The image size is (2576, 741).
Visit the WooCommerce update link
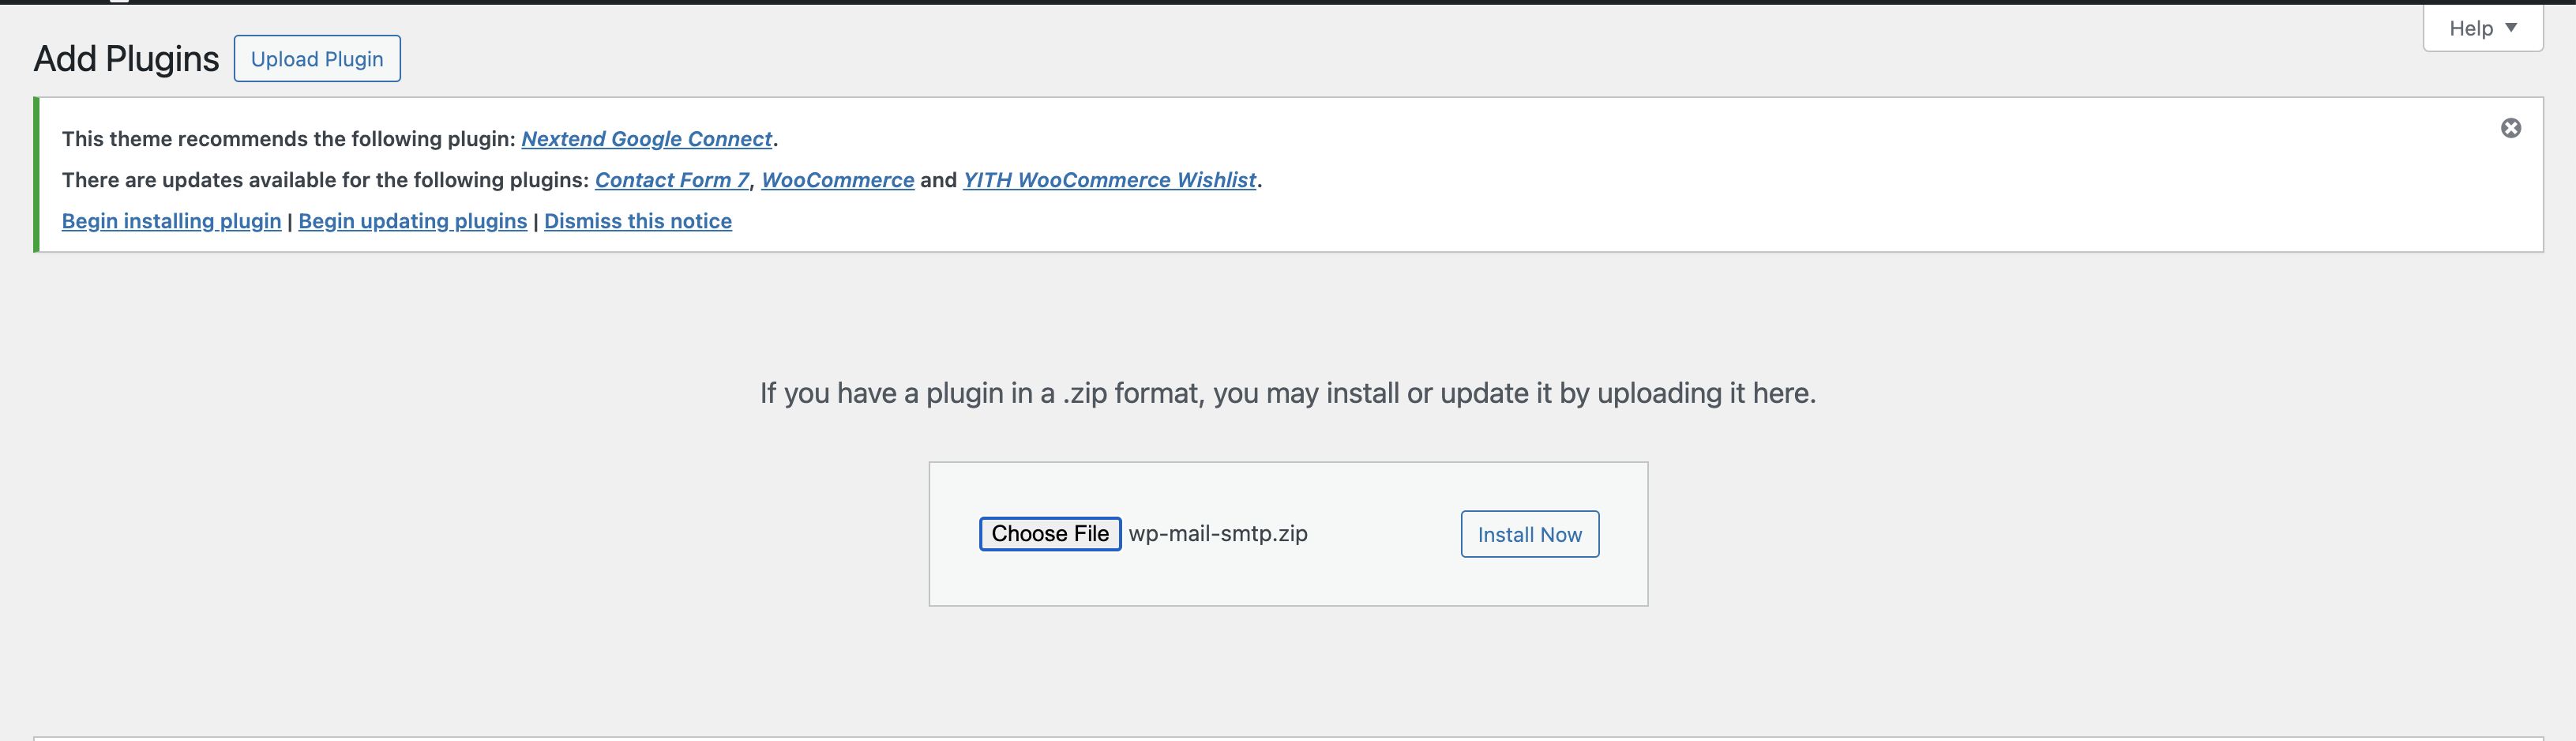pyautogui.click(x=837, y=180)
